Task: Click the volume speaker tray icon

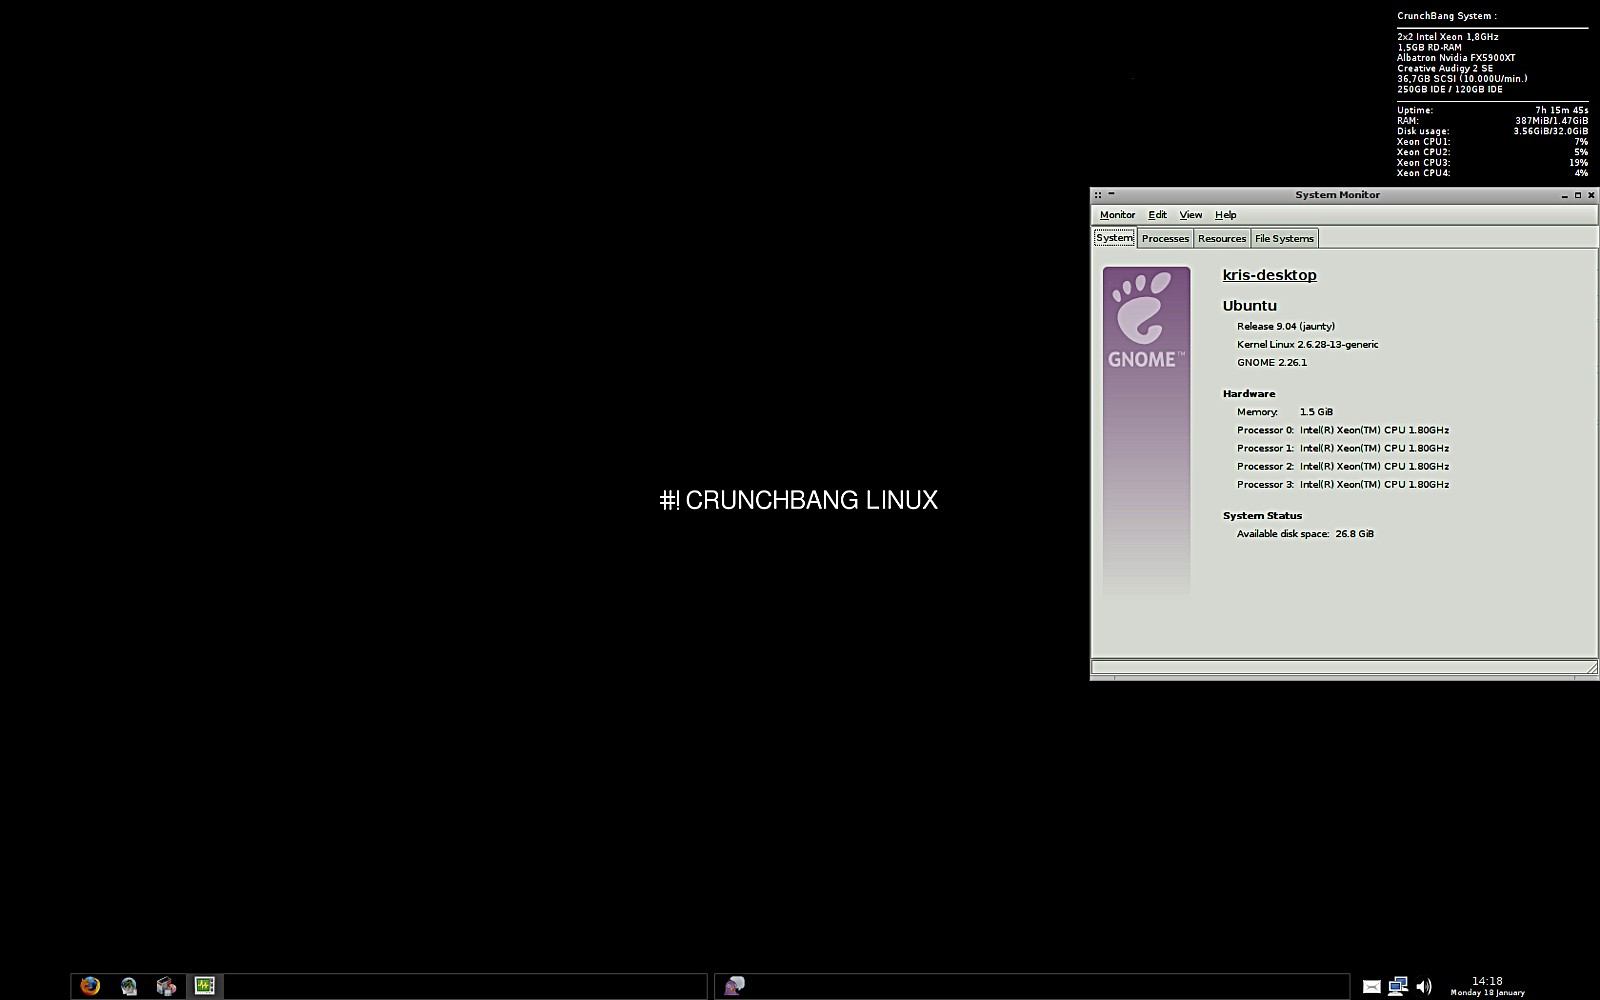Action: [1424, 986]
